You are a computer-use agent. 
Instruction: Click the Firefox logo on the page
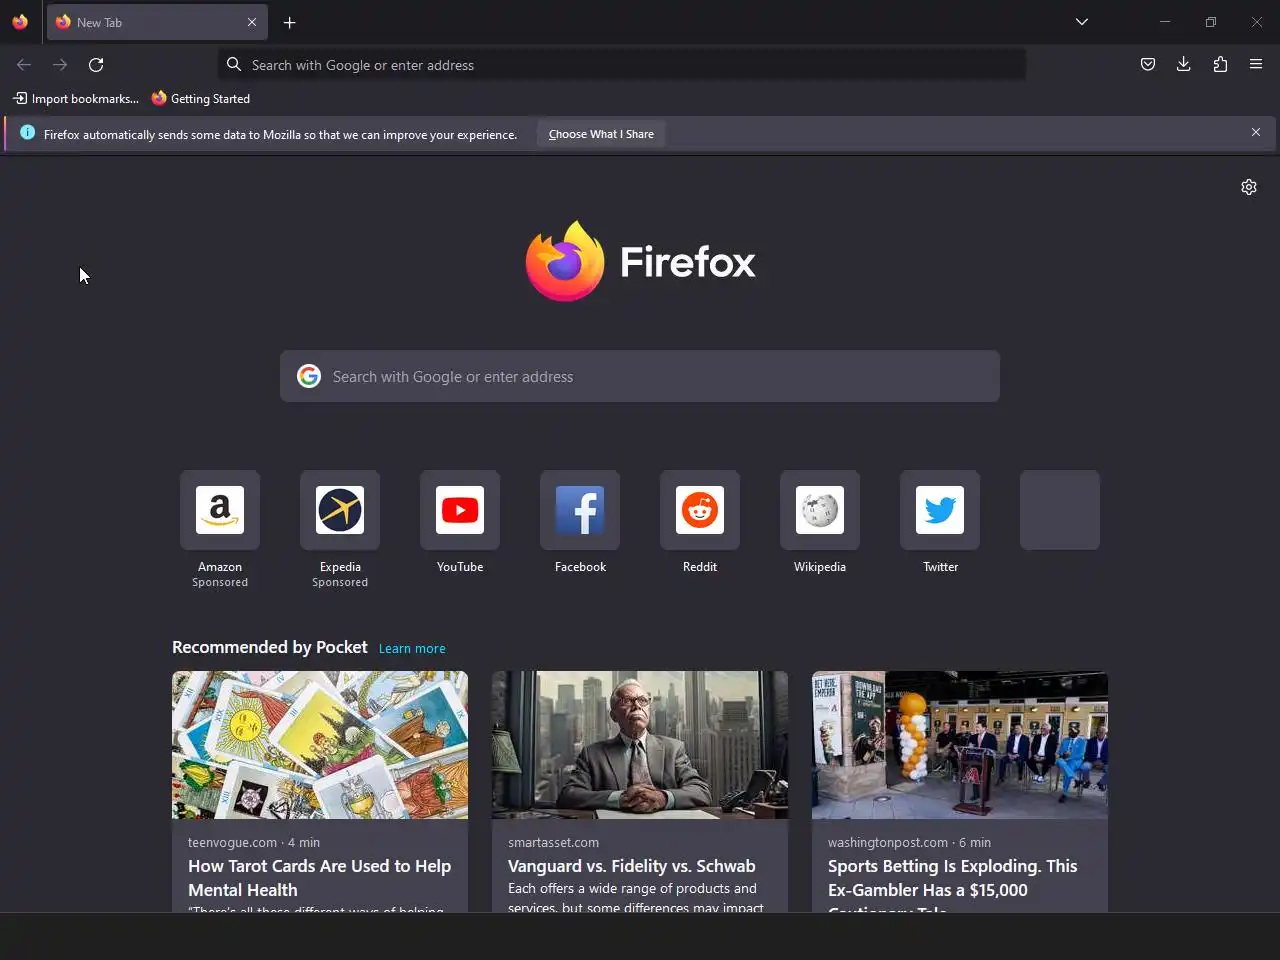640,261
